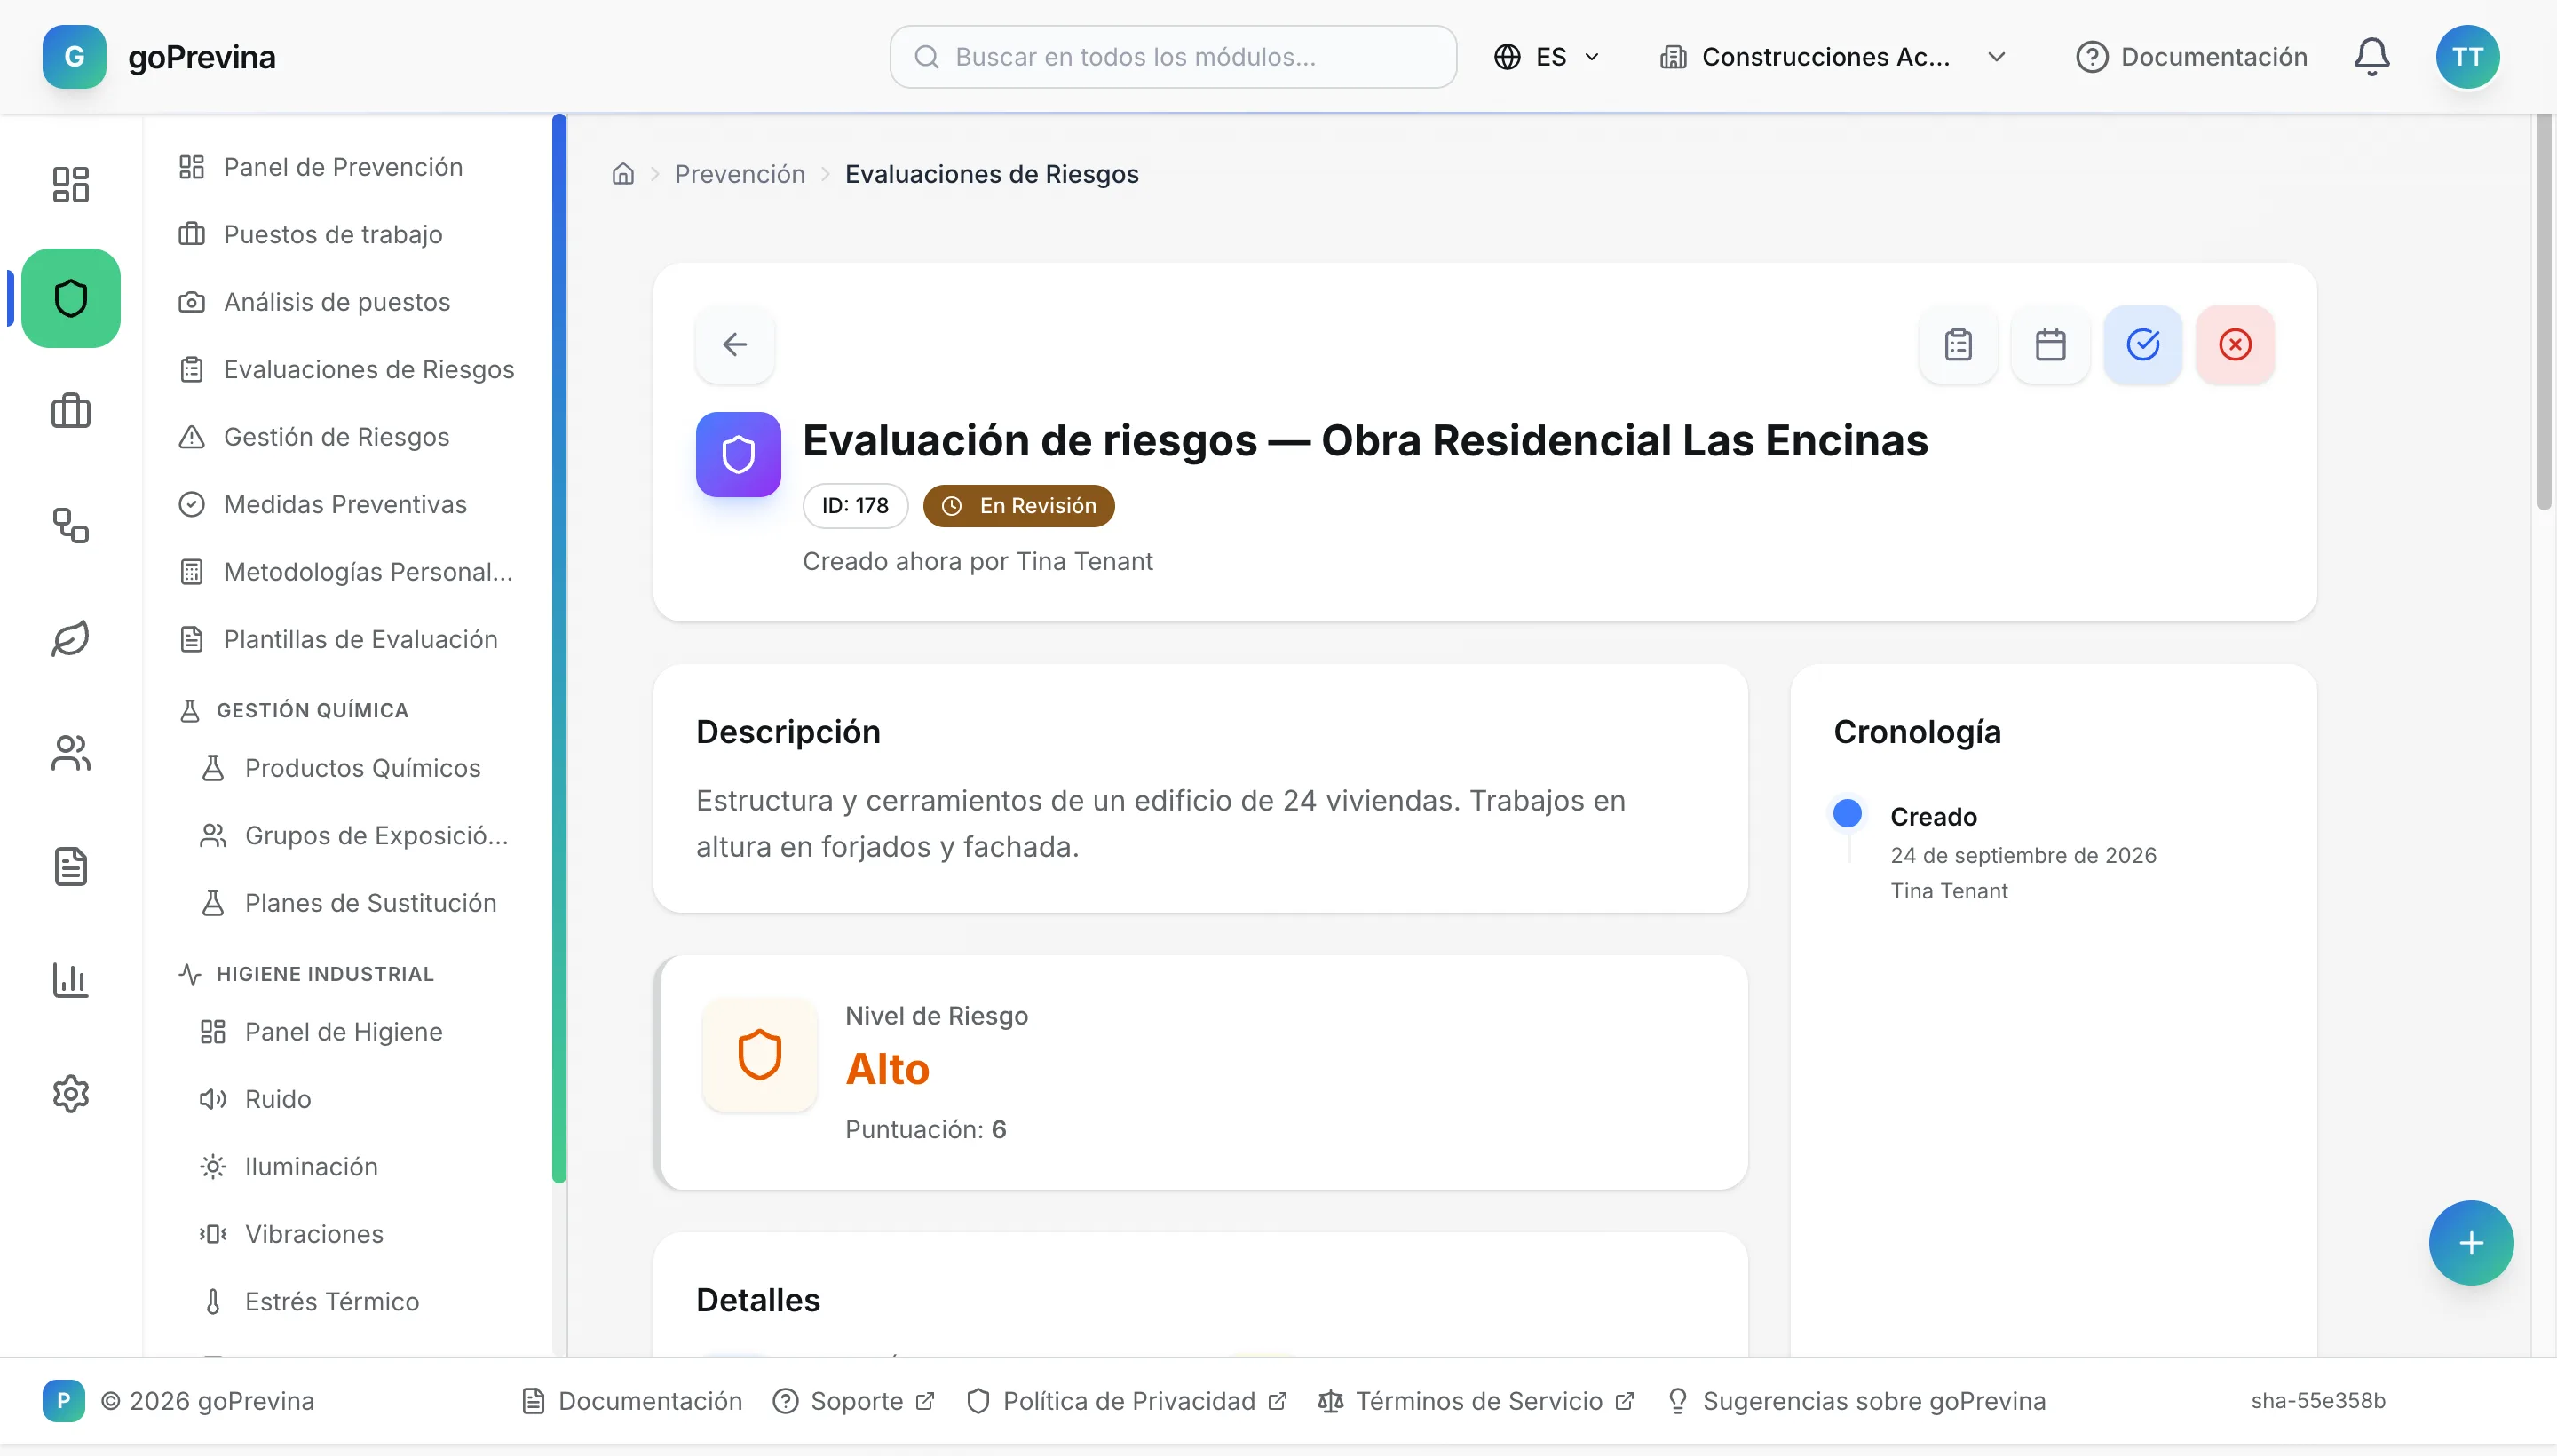The height and width of the screenshot is (1456, 2557).
Task: Open Panel de Higiene in the sidebar
Action: (356, 1032)
